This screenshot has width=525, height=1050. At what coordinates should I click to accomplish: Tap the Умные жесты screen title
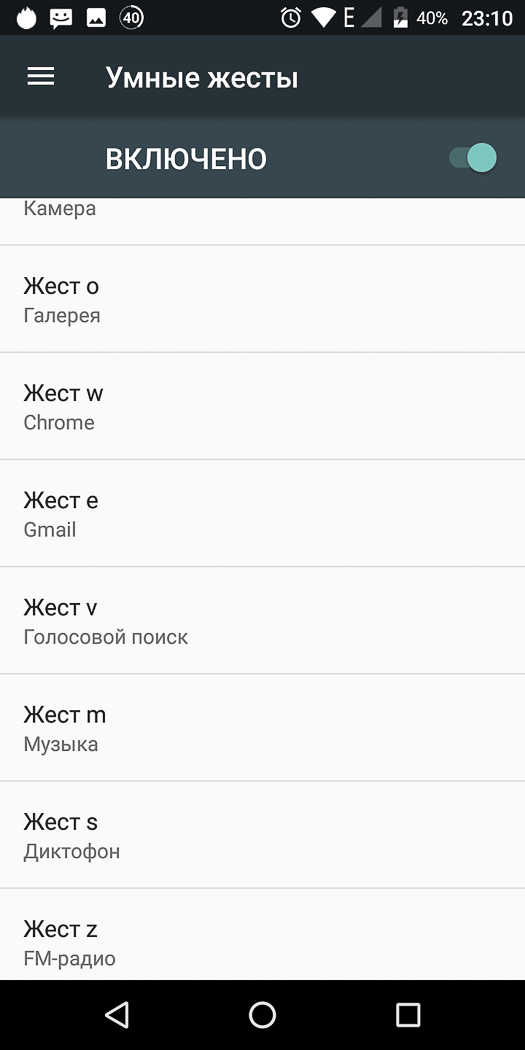pyautogui.click(x=202, y=78)
